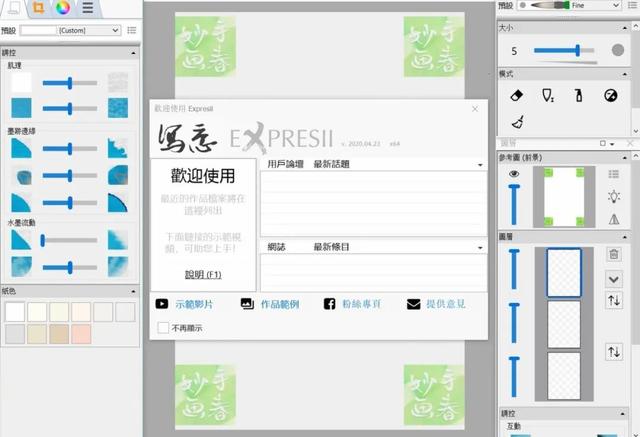This screenshot has height=437, width=640.
Task: Select the spray bottle mode icon
Action: 578,95
